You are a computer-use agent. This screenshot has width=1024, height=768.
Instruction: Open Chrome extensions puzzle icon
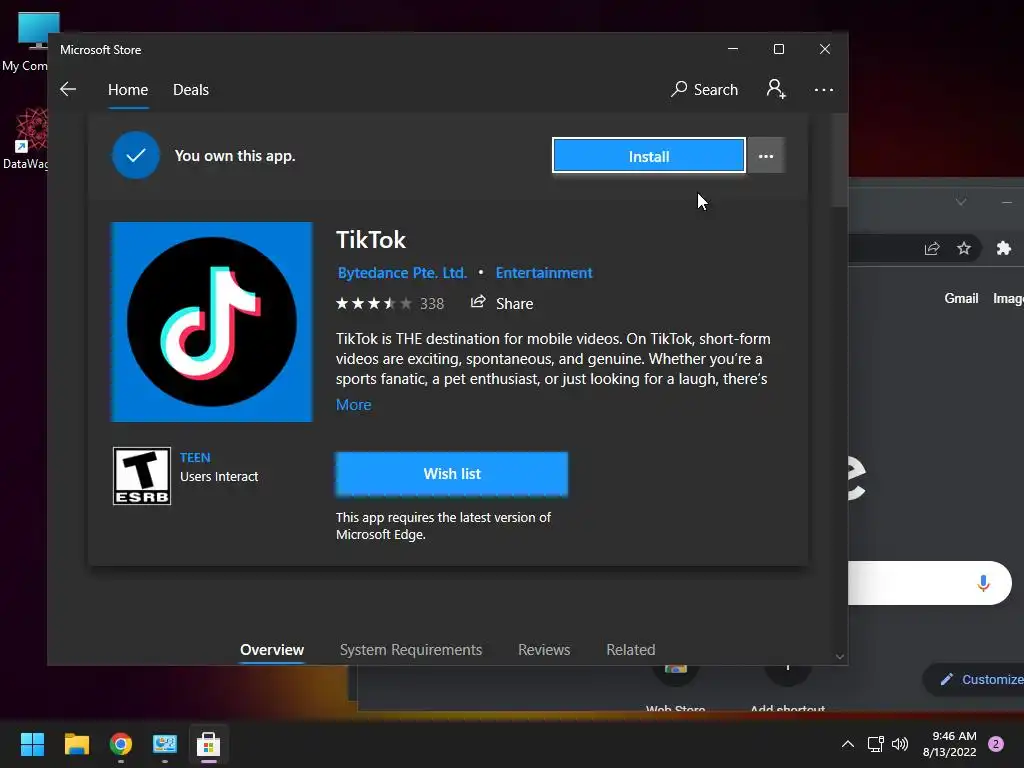[1004, 248]
